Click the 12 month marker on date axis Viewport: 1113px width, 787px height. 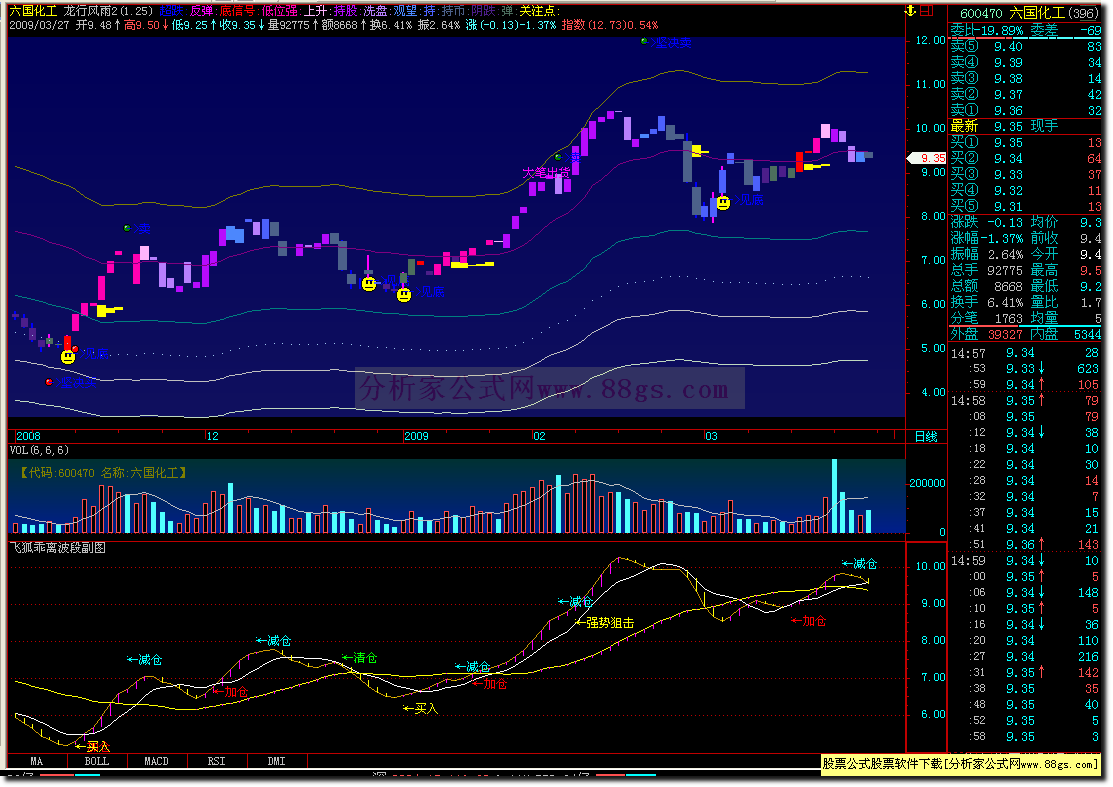[212, 436]
